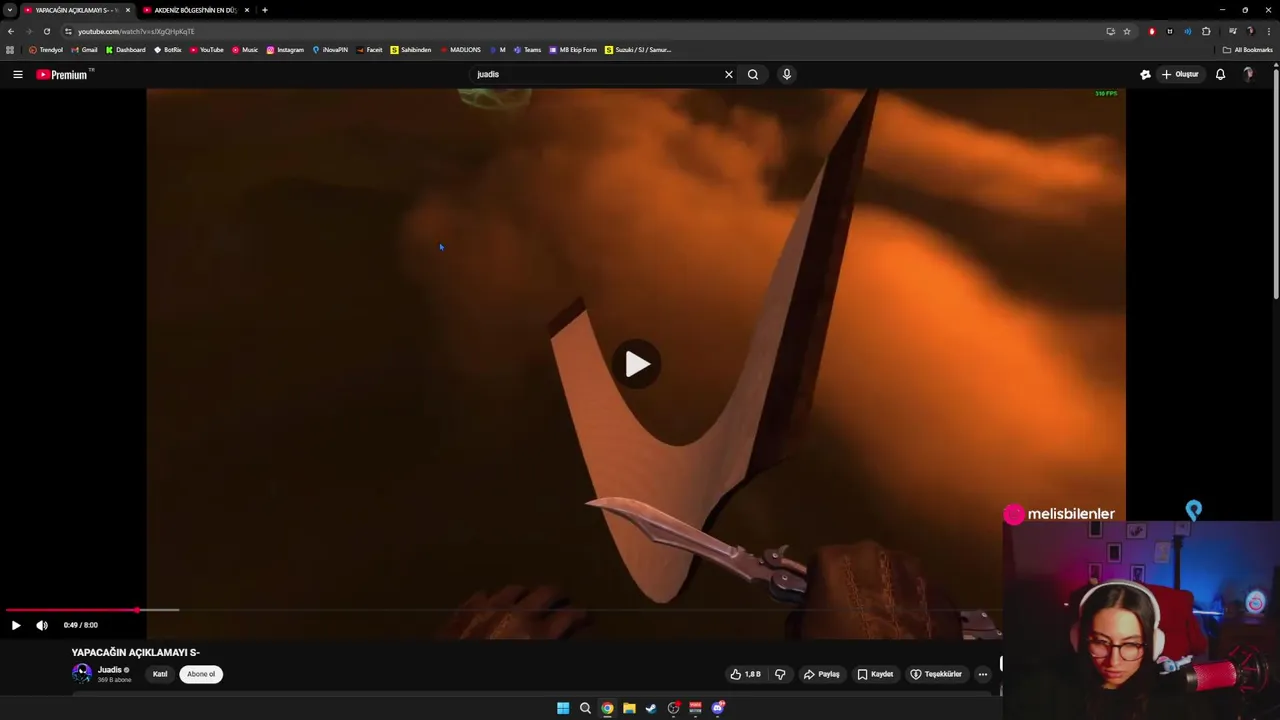Open YouTube notifications bell
The width and height of the screenshot is (1280, 720).
(x=1220, y=74)
